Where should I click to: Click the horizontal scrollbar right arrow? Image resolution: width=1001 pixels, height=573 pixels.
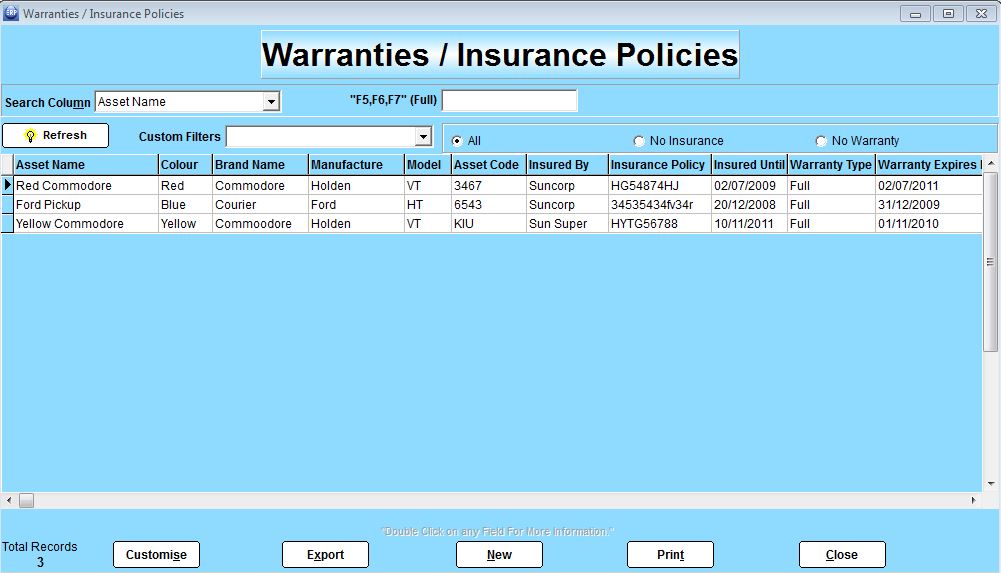click(x=974, y=500)
